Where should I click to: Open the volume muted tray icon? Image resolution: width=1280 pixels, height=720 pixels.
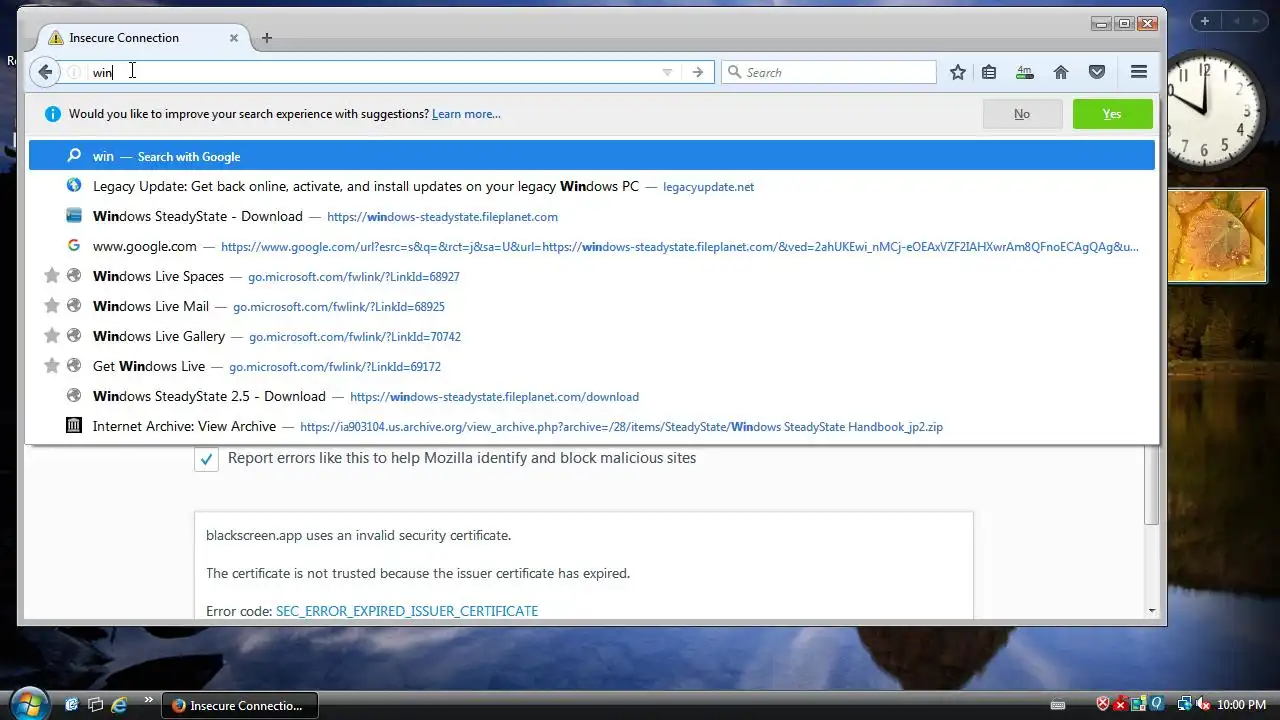point(1203,705)
